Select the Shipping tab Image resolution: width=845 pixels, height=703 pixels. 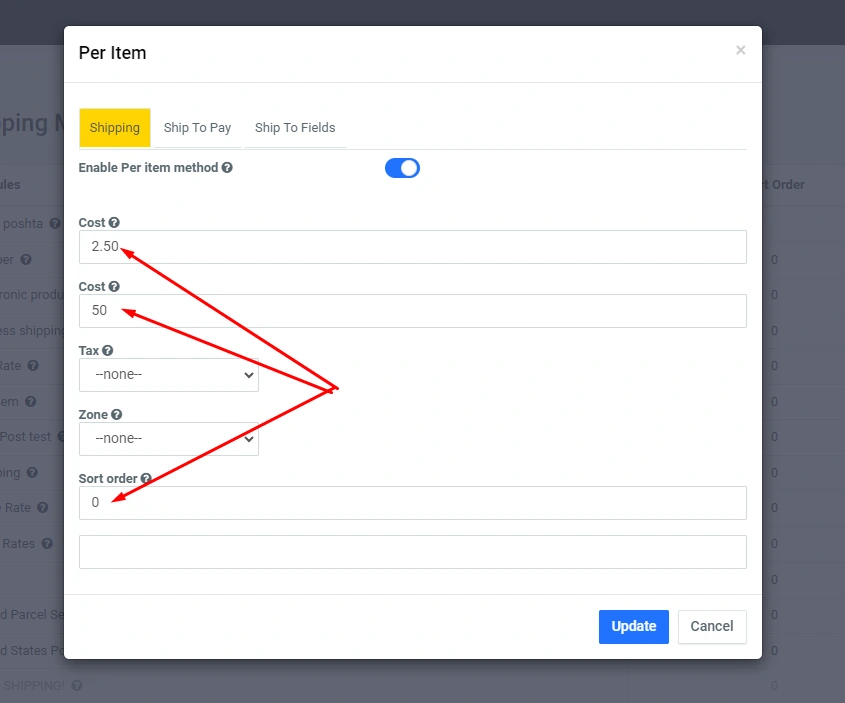click(x=115, y=128)
